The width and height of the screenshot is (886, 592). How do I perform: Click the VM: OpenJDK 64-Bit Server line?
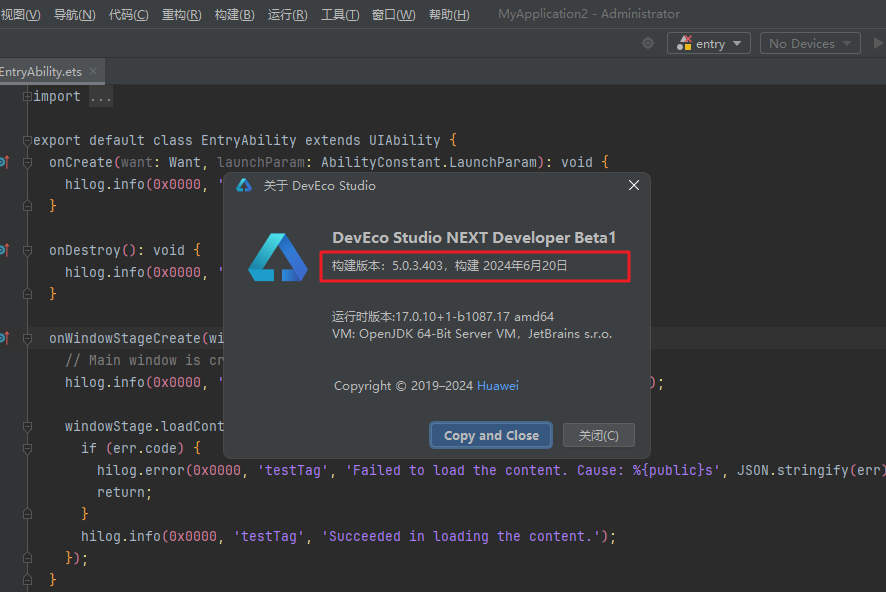tap(472, 334)
